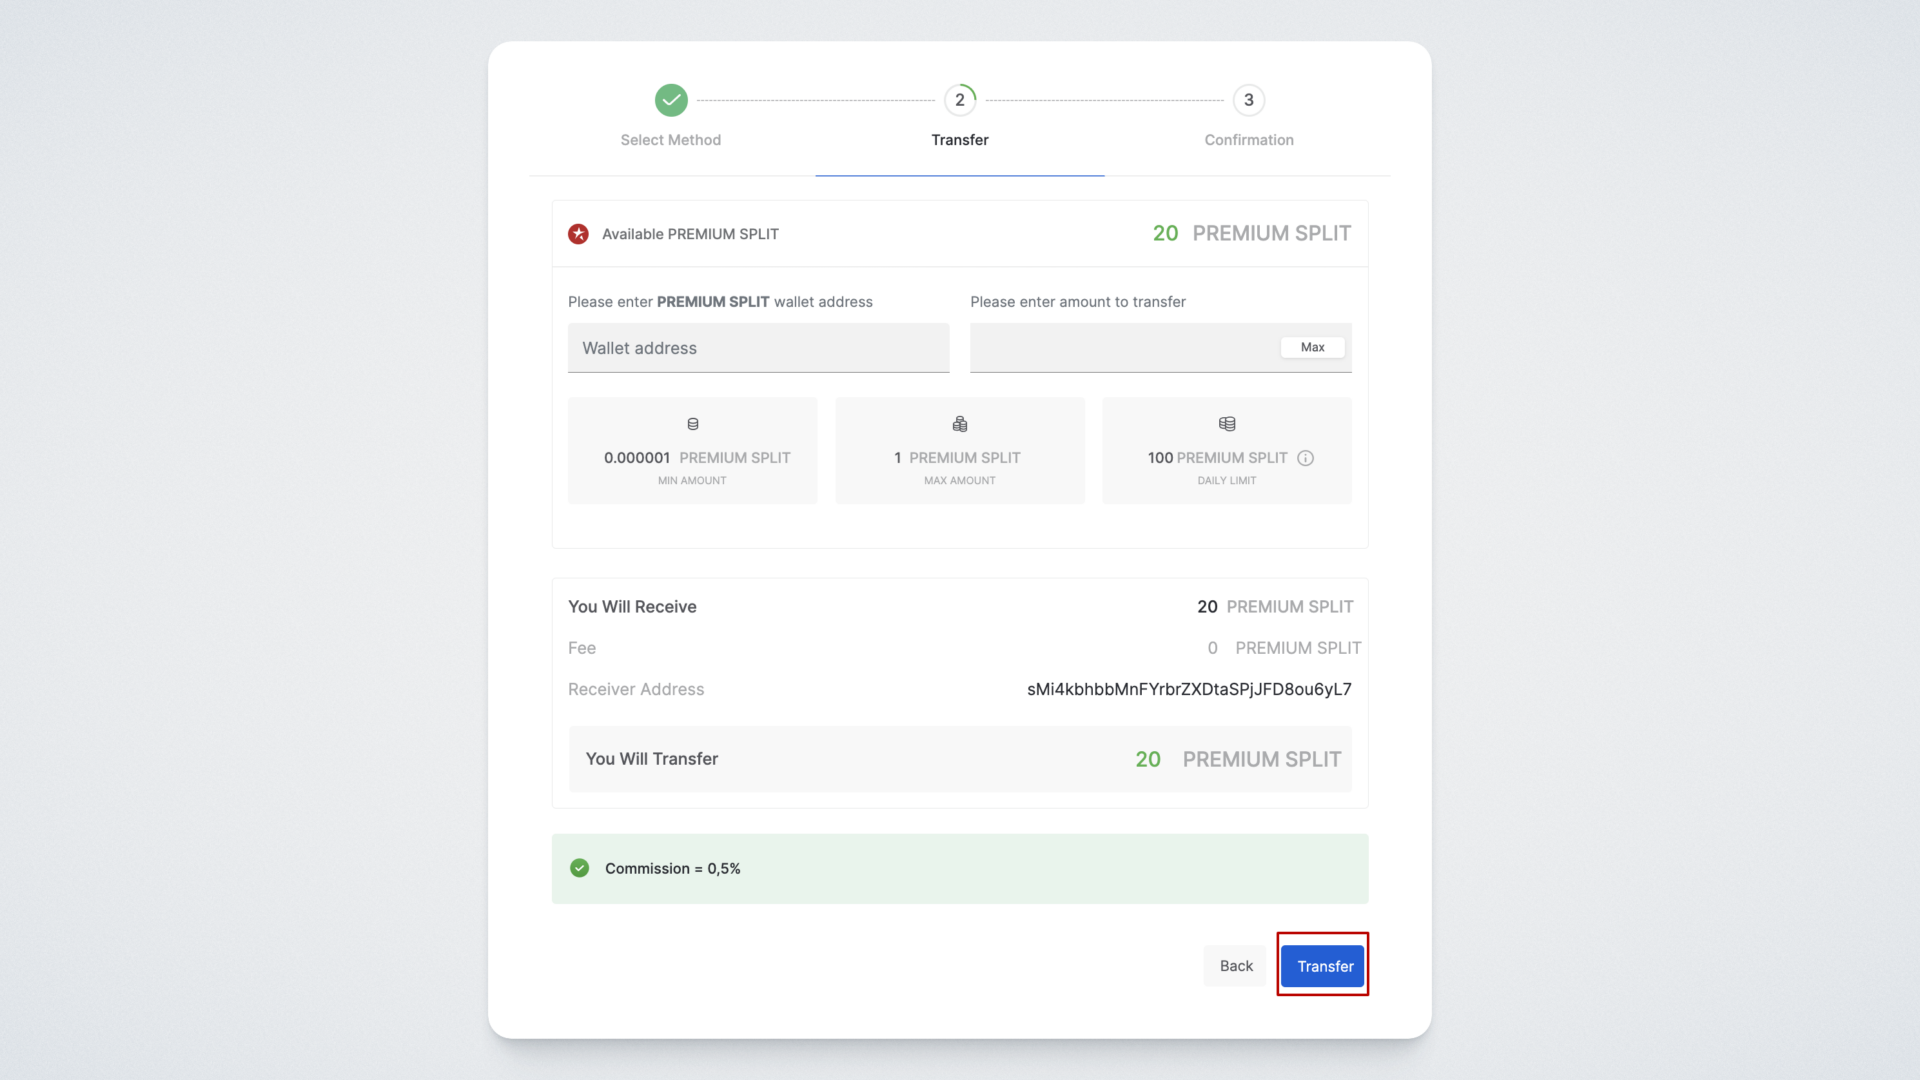
Task: Click the red star PREMIUM SPLIT coin icon
Action: 578,234
